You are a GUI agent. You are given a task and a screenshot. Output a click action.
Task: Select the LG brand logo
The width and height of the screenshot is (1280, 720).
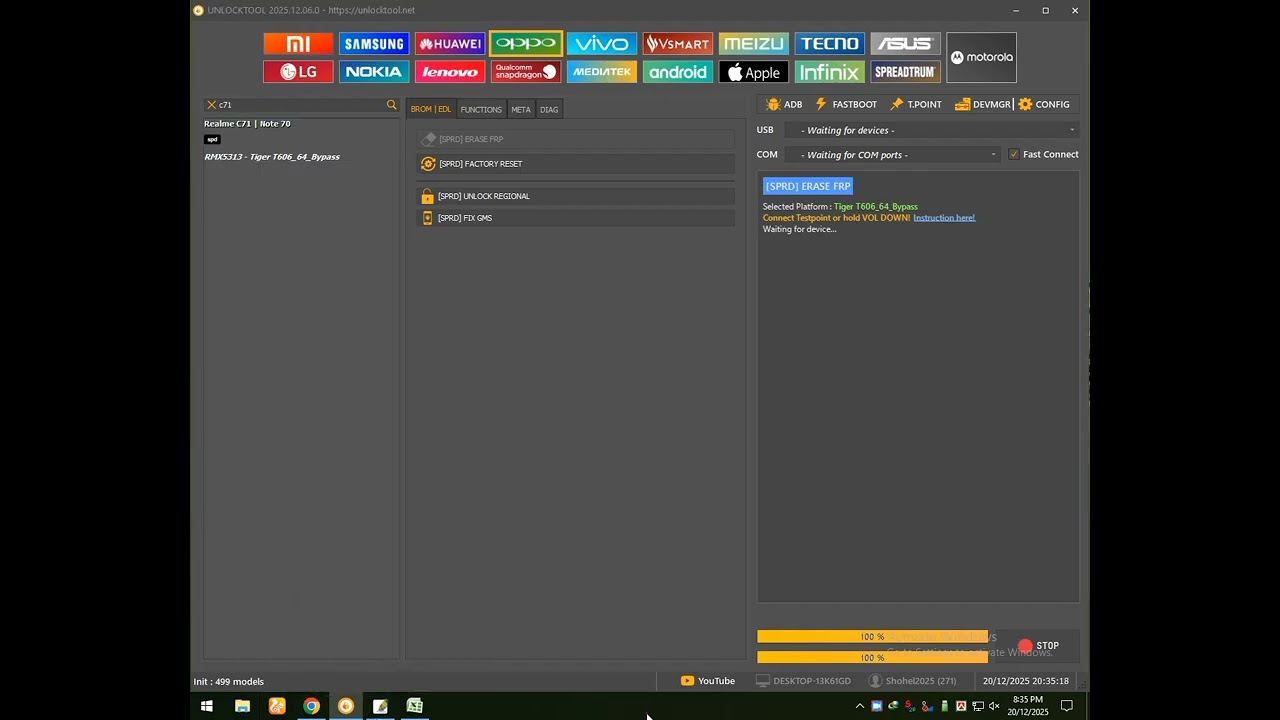[298, 72]
